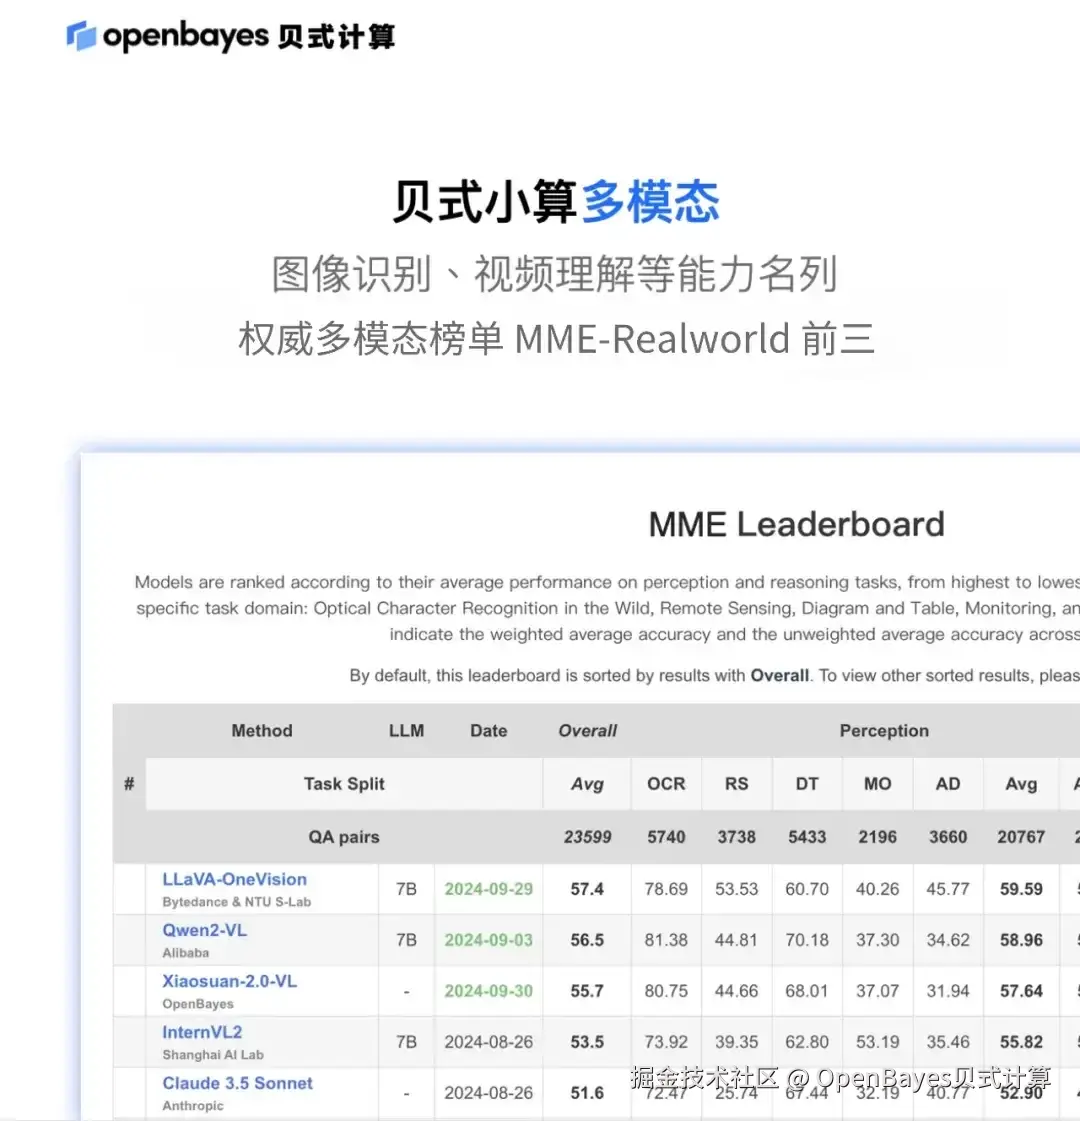Click the Shanghai AI Lab label
Screen dimensions: 1080x1121
(x=213, y=1055)
